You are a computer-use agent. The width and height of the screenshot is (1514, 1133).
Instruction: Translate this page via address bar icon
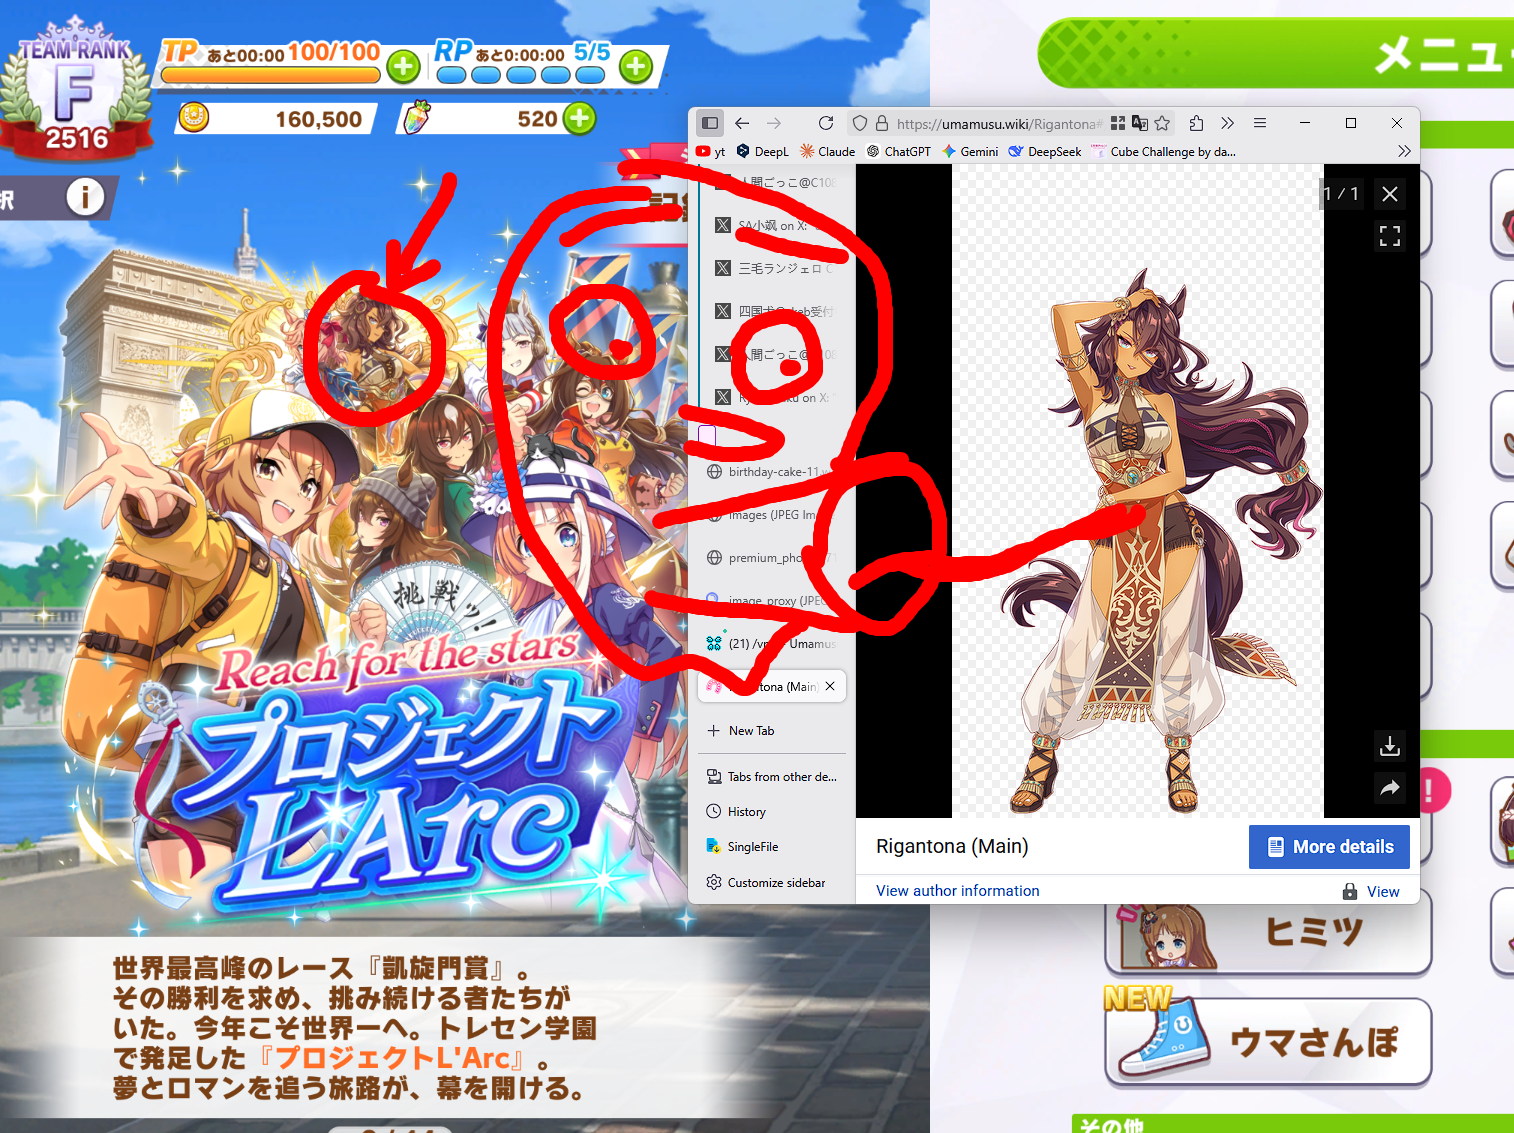point(1140,123)
